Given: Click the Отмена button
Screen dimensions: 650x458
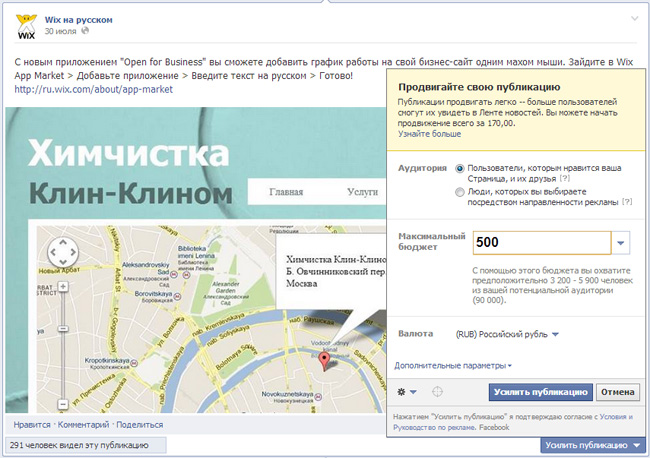Looking at the screenshot, I should click(x=618, y=392).
